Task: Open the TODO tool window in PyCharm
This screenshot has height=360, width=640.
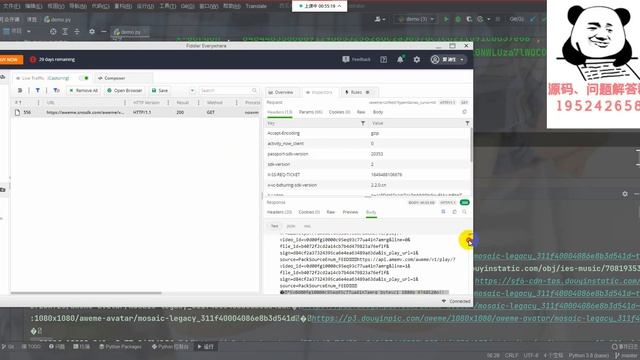Action: click(x=31, y=347)
